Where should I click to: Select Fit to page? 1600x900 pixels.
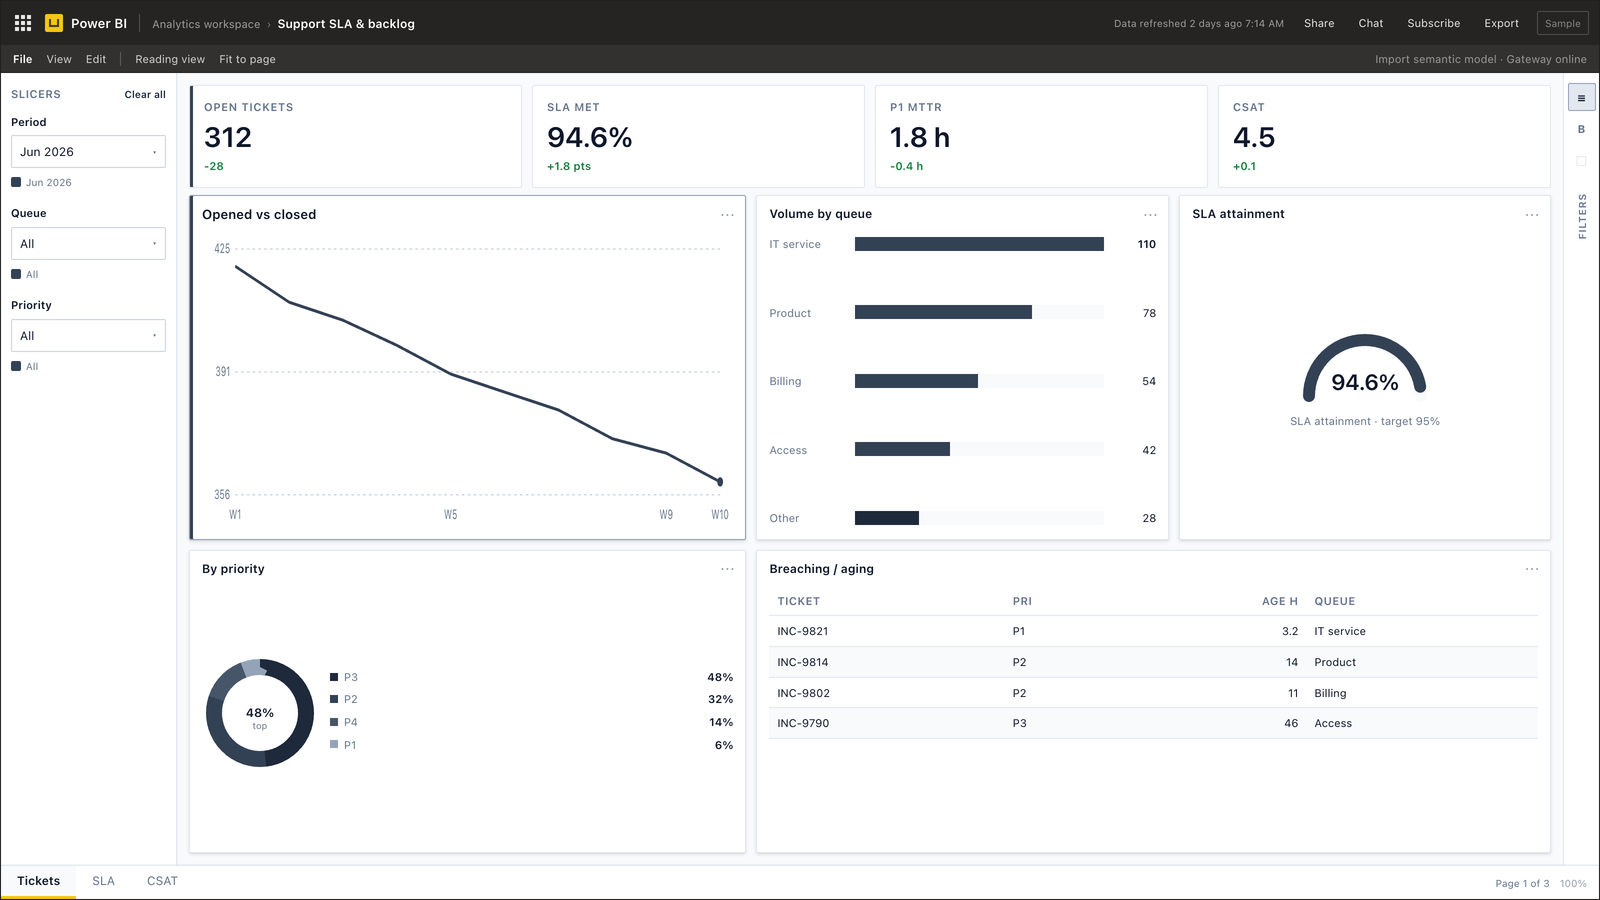(x=247, y=59)
